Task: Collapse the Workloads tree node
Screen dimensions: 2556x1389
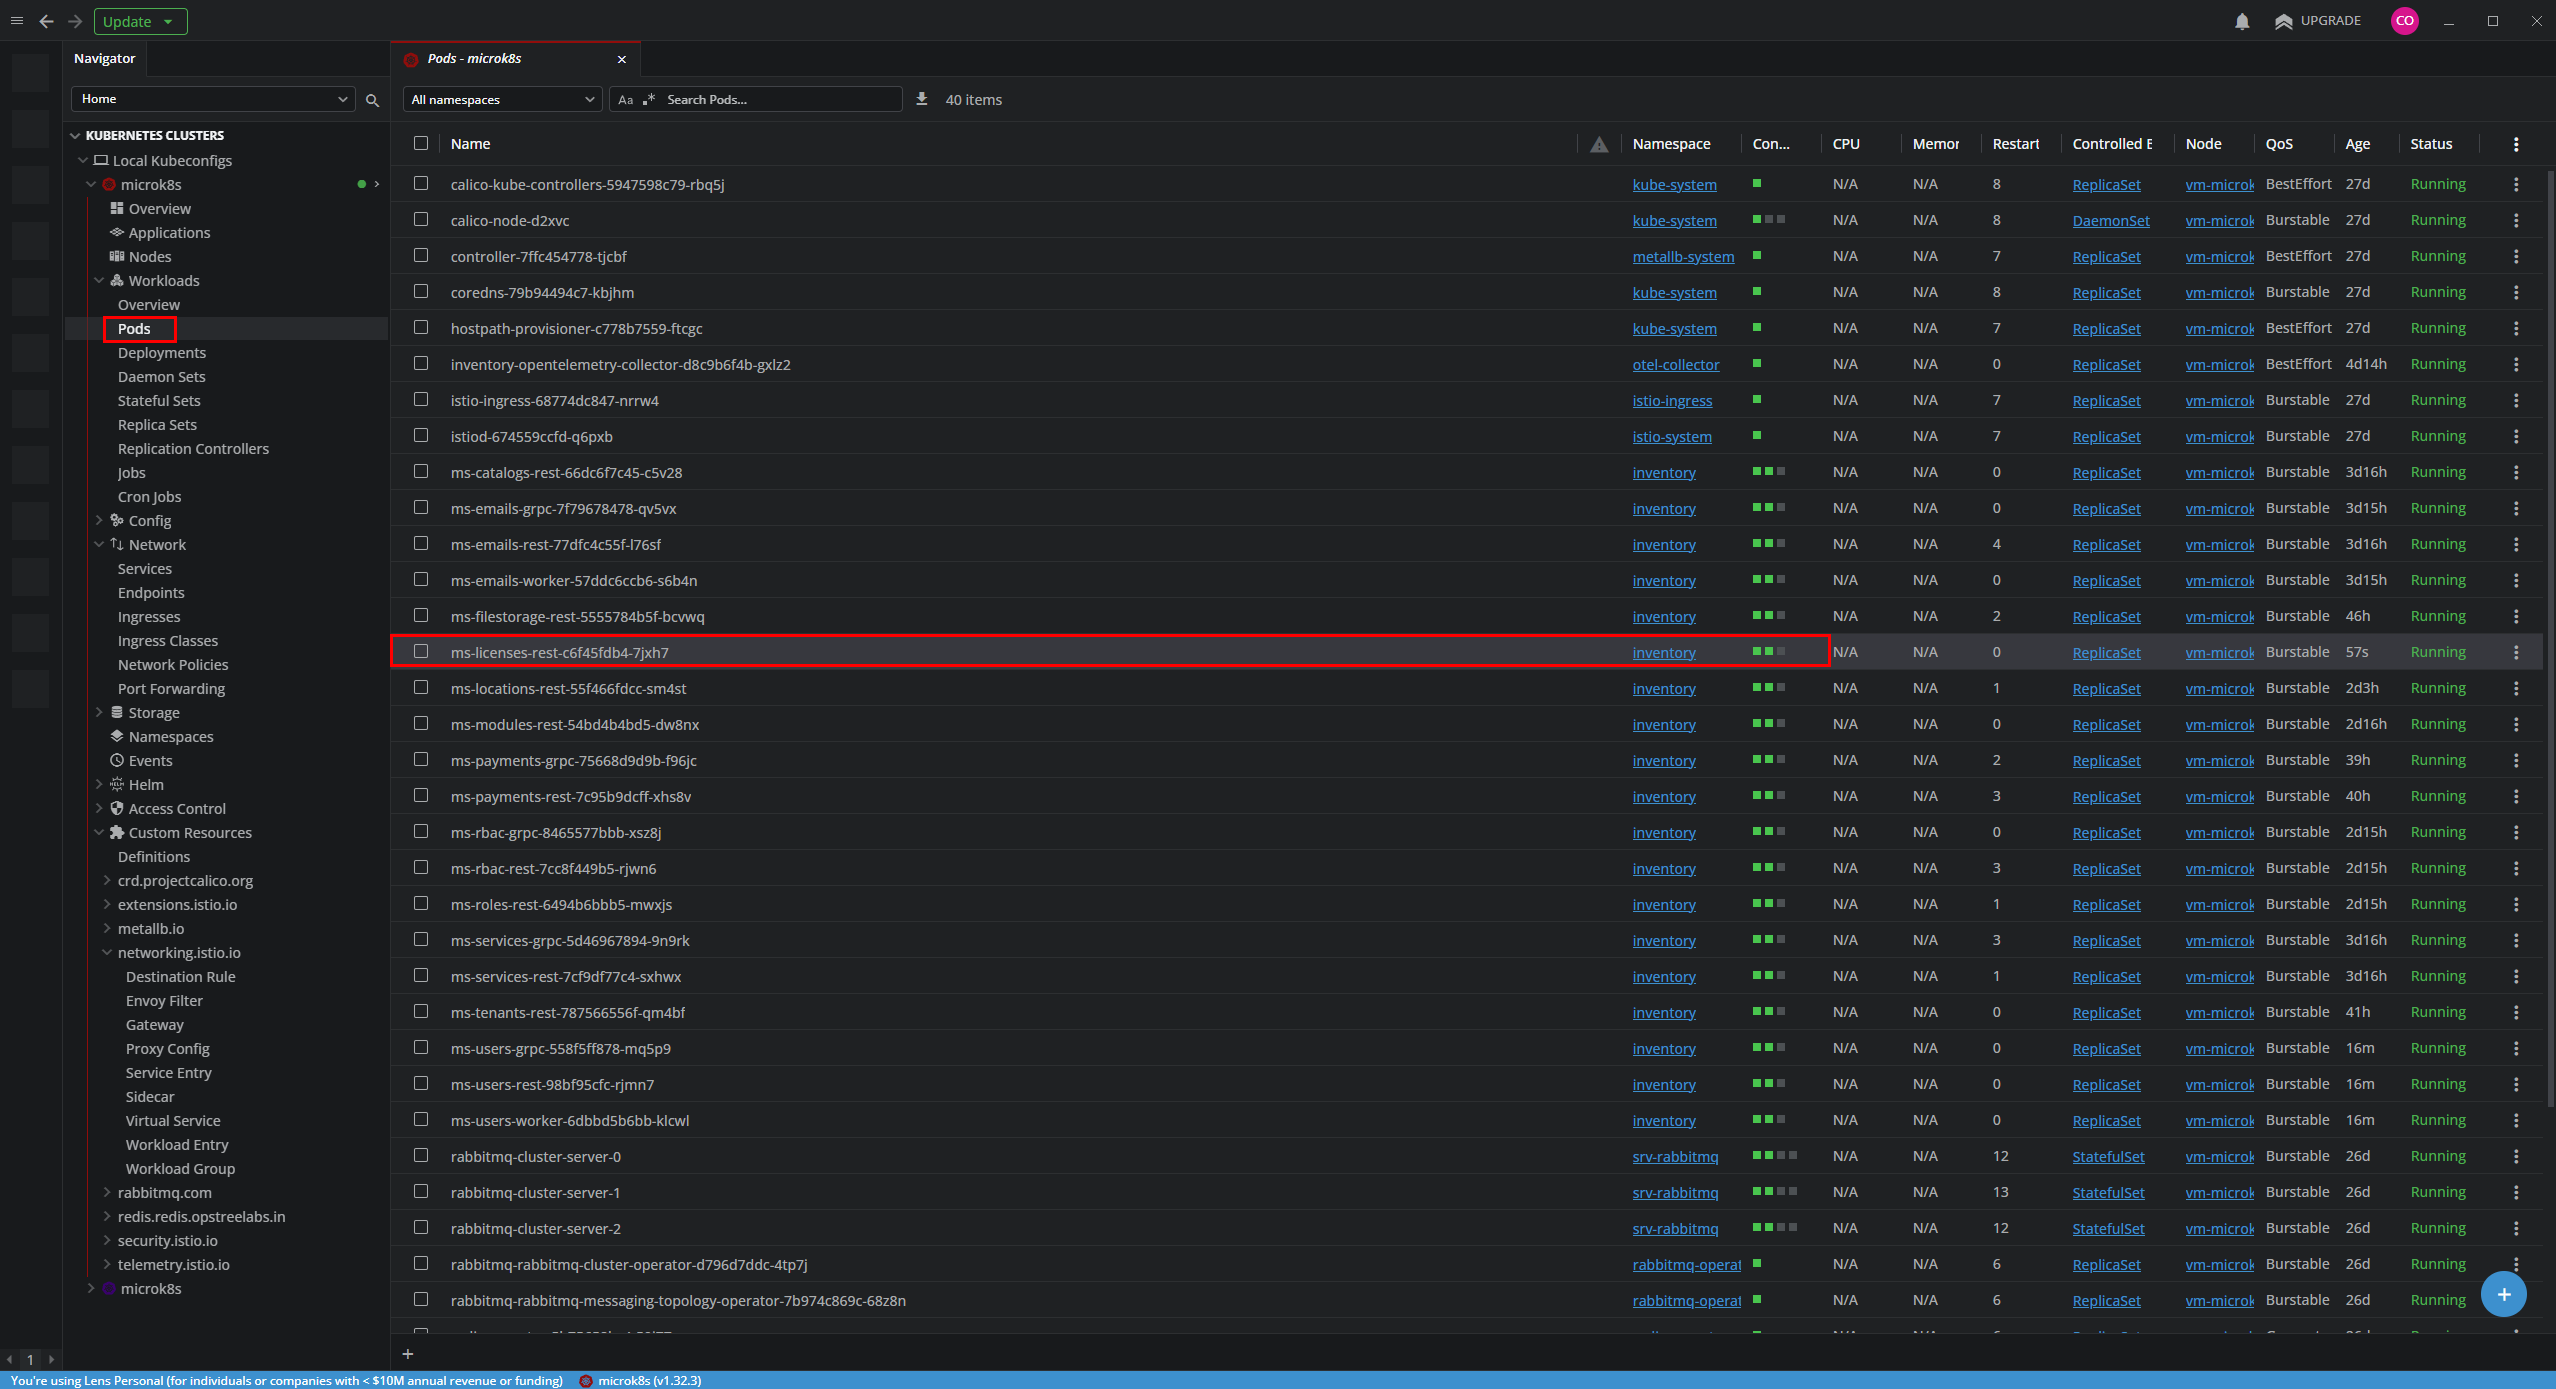Action: [x=99, y=281]
